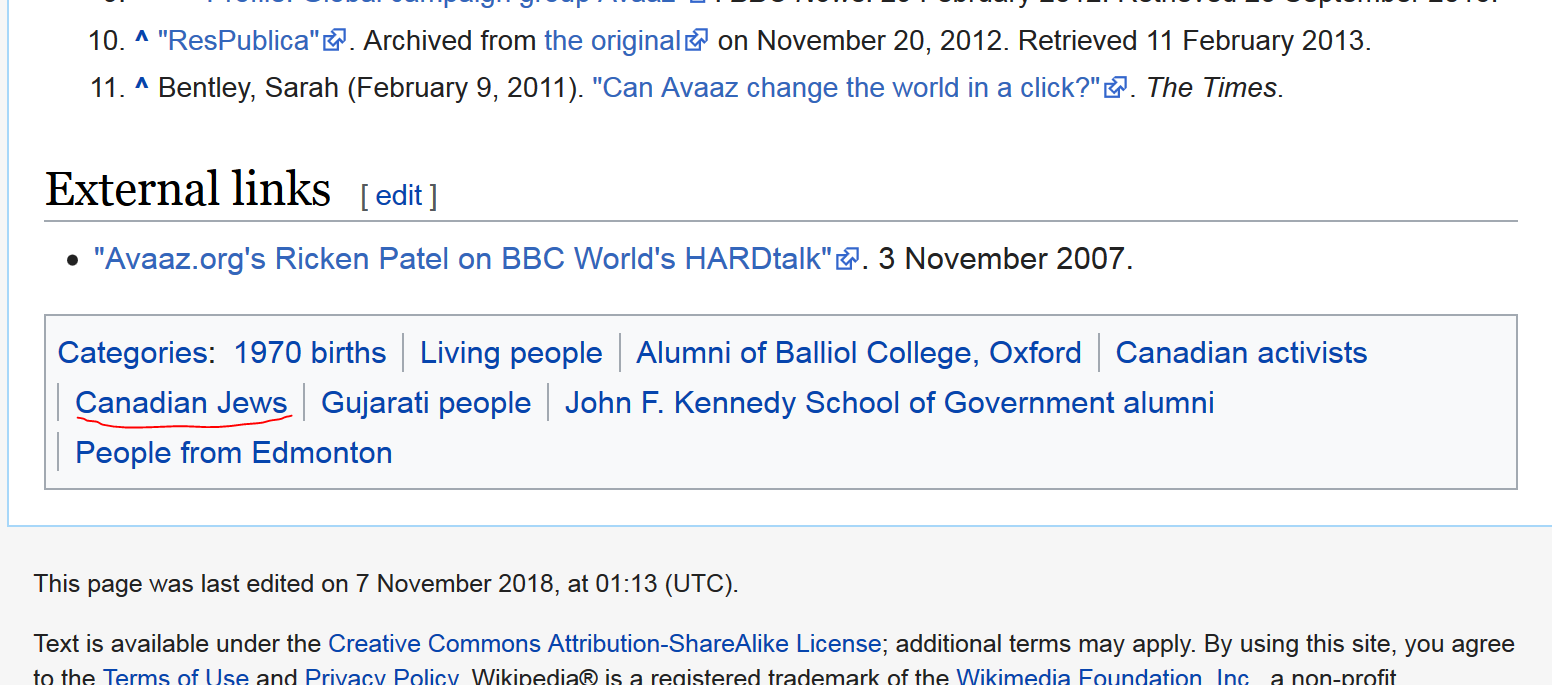The width and height of the screenshot is (1552, 685).
Task: Open People from Edmonton category
Action: (x=233, y=453)
